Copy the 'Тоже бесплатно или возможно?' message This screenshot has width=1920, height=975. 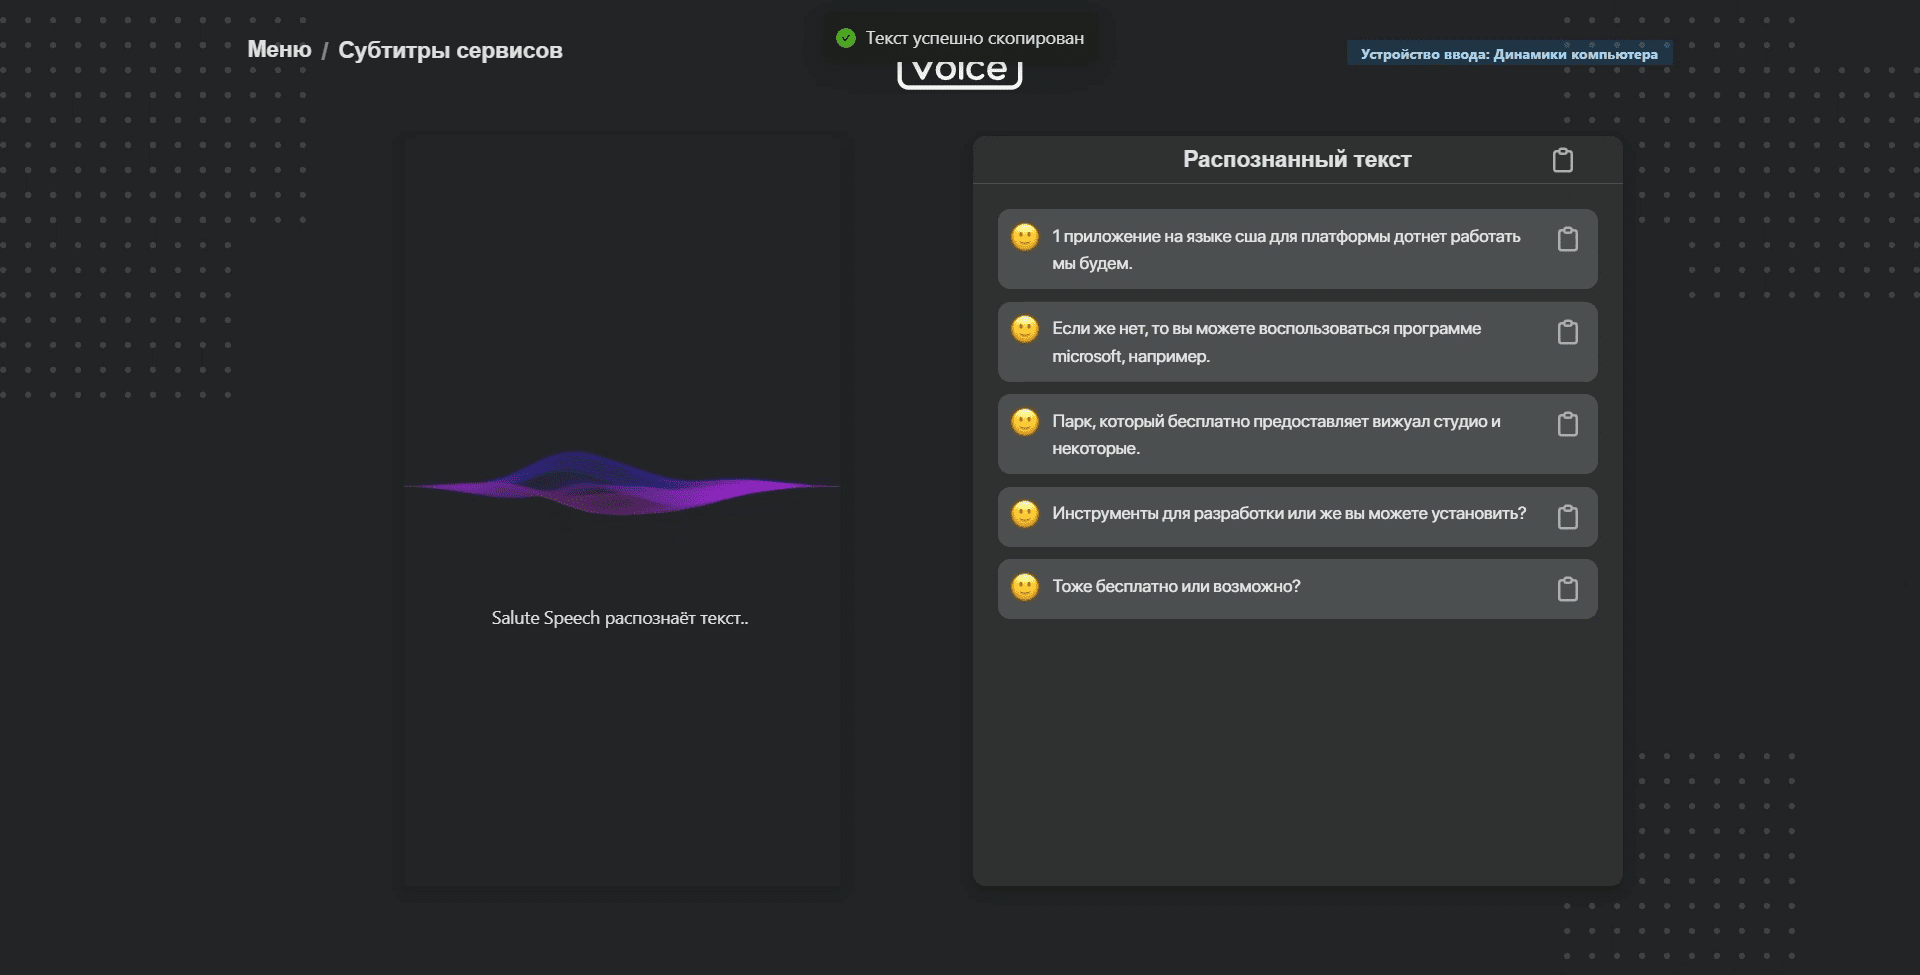(1567, 589)
